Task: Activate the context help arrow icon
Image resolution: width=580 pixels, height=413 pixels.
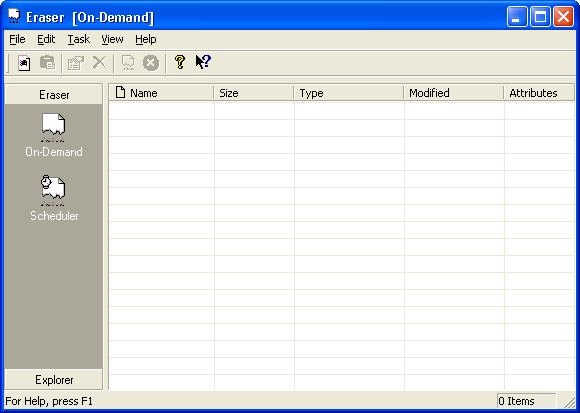Action: [203, 62]
